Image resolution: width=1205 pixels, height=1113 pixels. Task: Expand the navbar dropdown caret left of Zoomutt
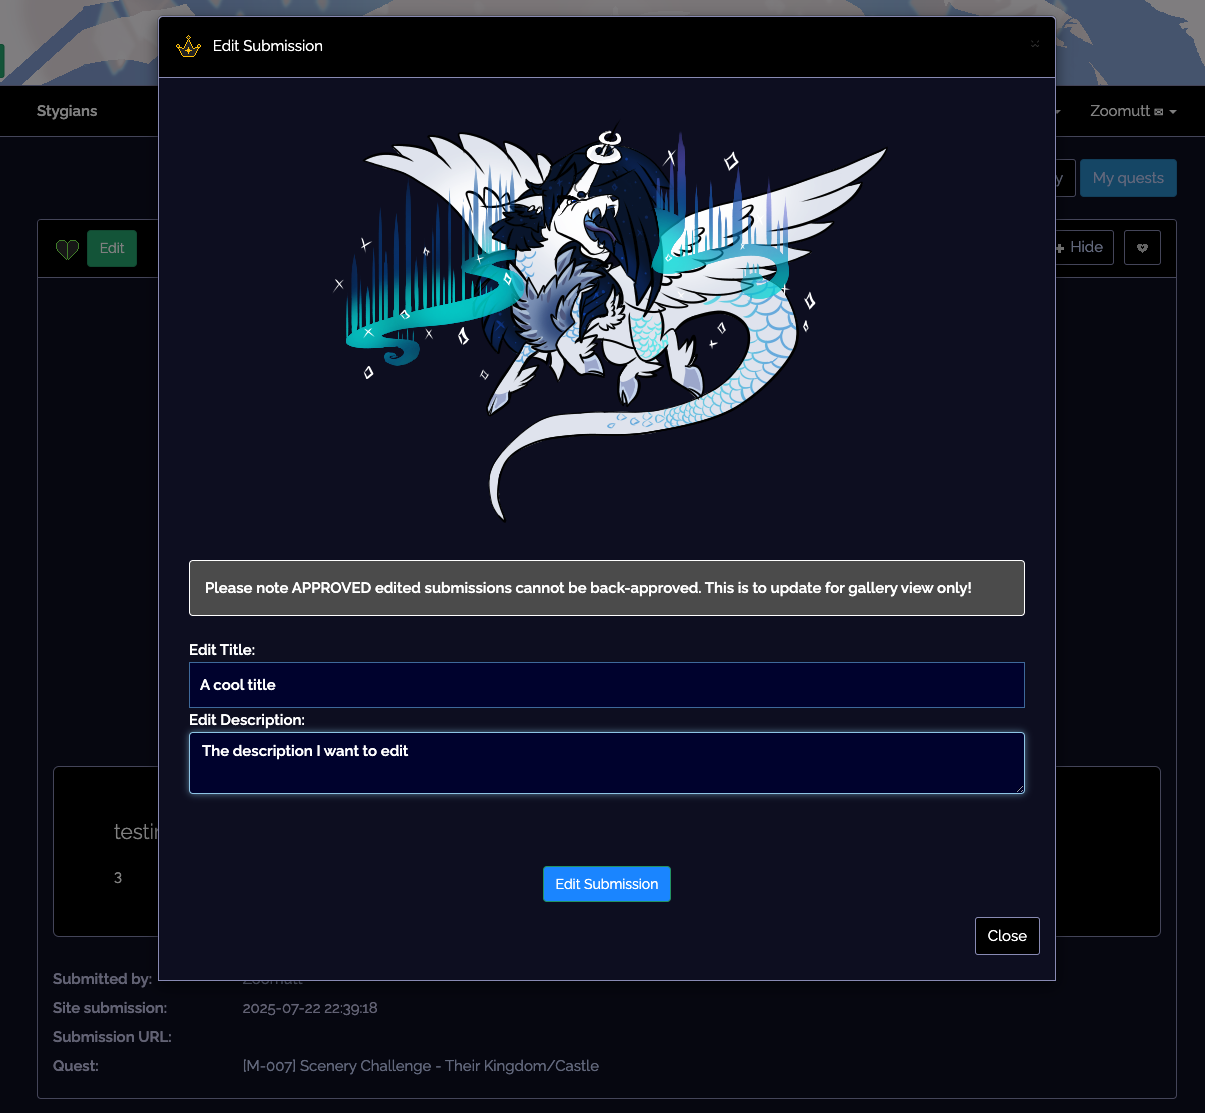point(1057,112)
